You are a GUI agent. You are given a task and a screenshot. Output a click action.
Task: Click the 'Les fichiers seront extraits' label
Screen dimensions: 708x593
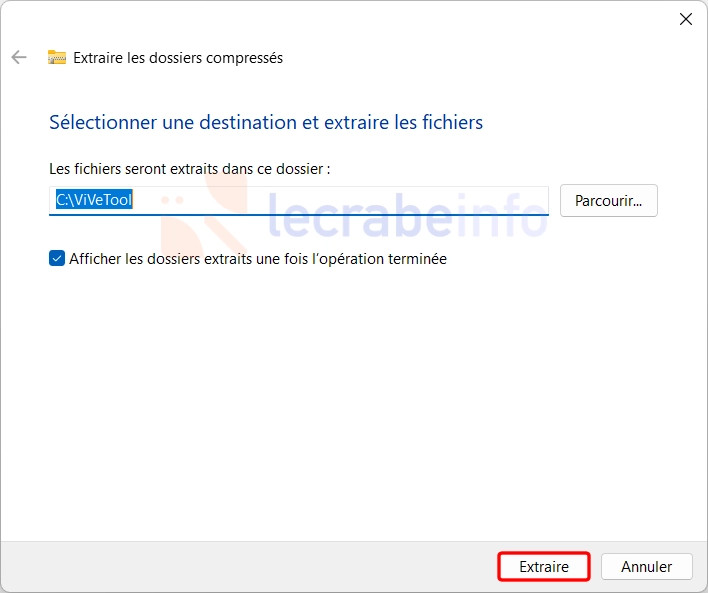(190, 169)
